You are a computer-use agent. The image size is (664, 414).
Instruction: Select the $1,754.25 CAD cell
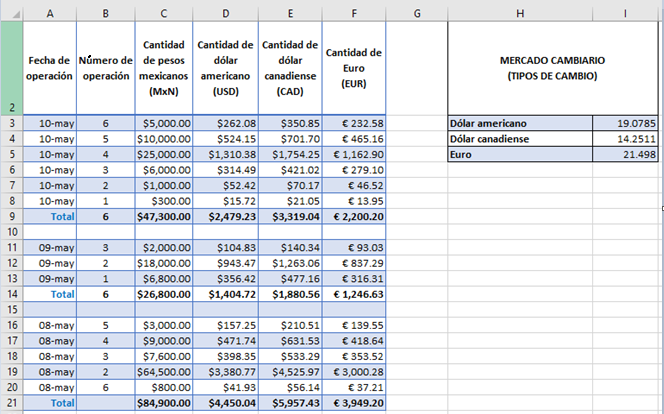click(x=290, y=155)
